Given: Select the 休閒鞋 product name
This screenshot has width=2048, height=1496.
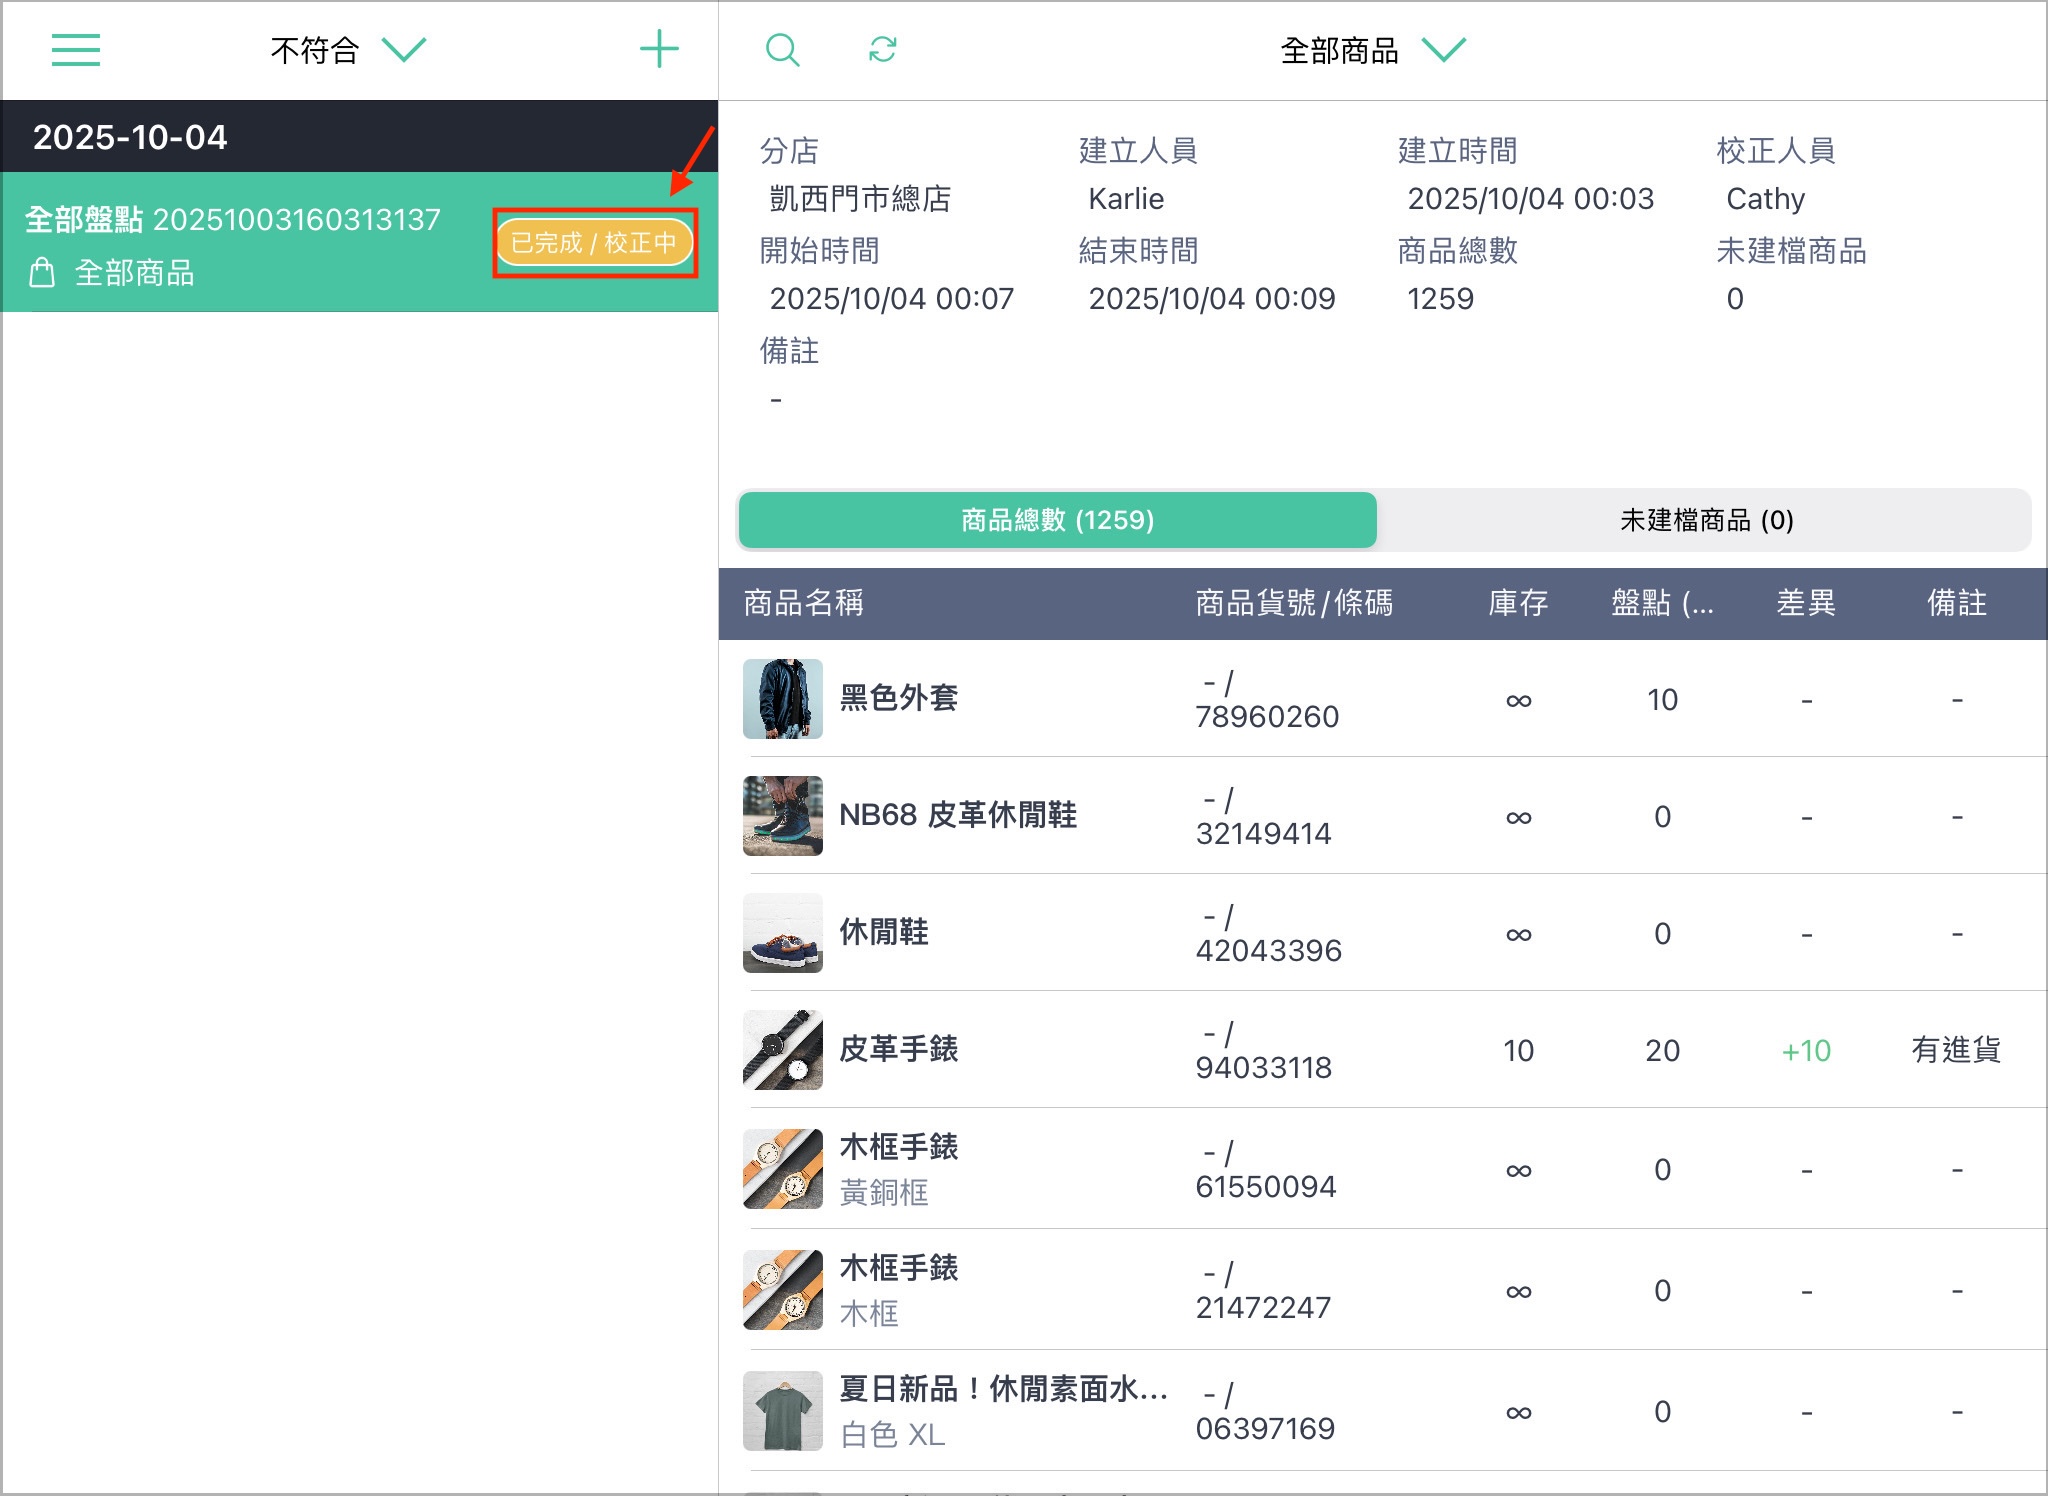Looking at the screenshot, I should 884,932.
